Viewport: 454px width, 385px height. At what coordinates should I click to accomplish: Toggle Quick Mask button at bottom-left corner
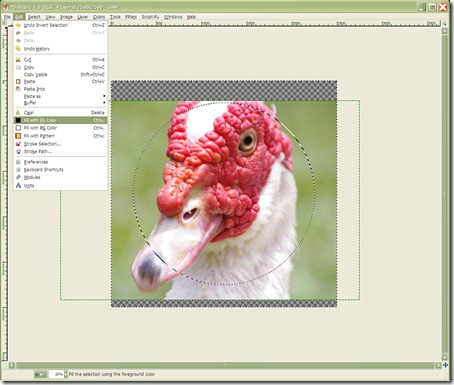pos(5,365)
